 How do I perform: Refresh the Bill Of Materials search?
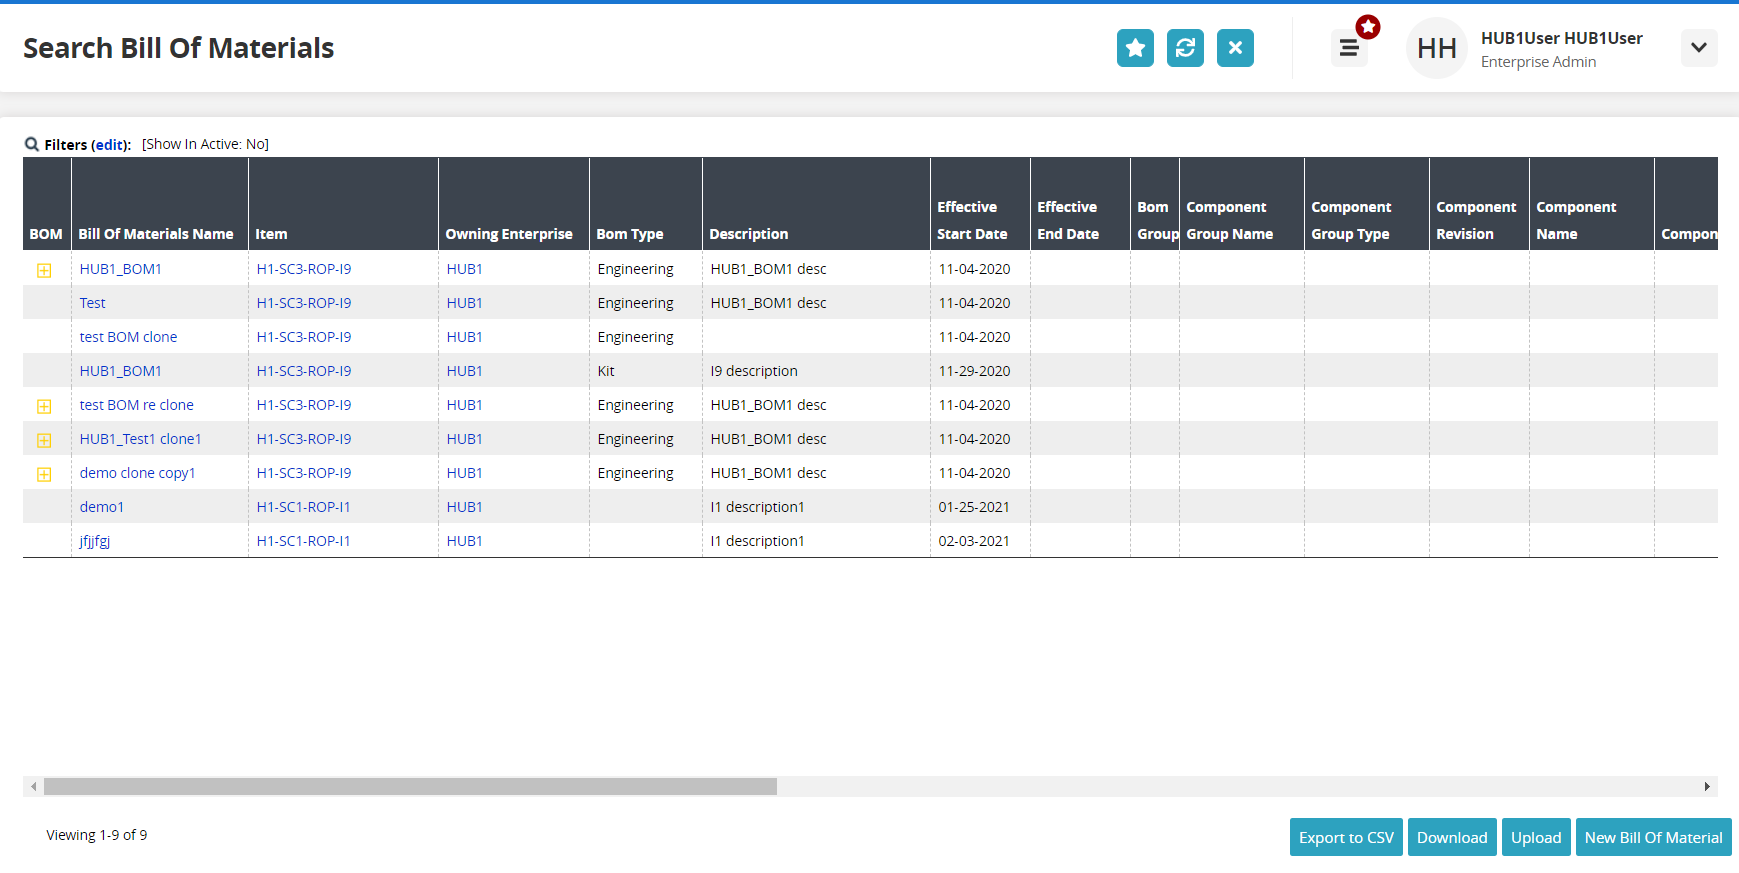click(x=1185, y=48)
